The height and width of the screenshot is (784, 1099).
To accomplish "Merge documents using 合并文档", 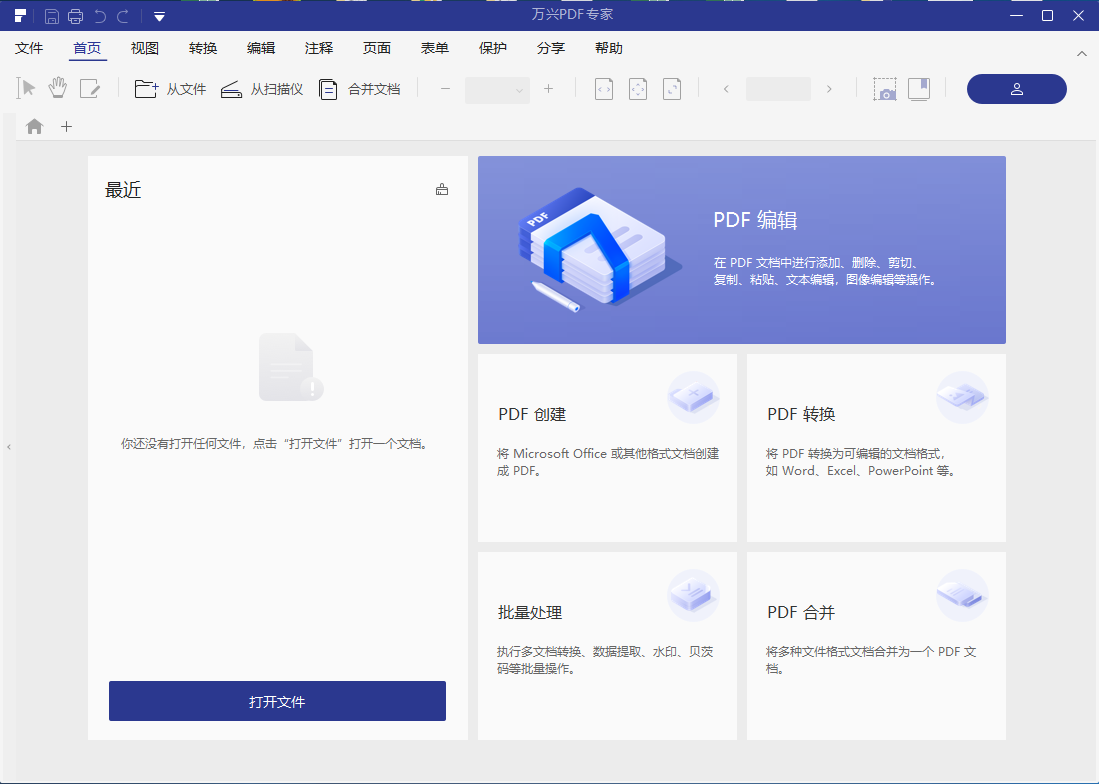I will coord(359,88).
